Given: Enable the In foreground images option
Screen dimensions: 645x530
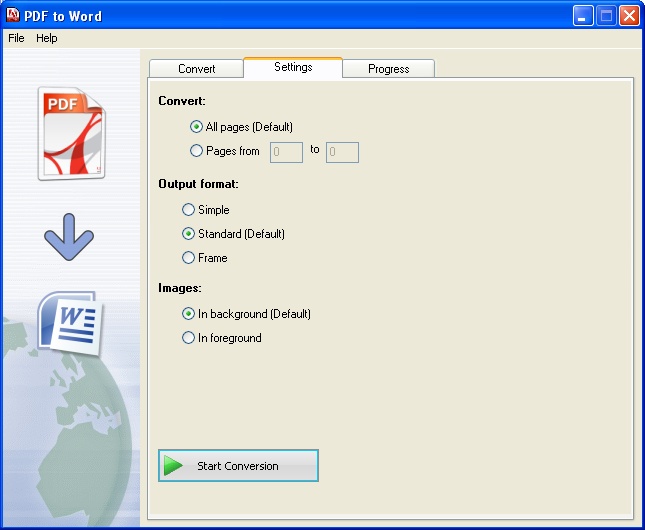Looking at the screenshot, I should 188,338.
